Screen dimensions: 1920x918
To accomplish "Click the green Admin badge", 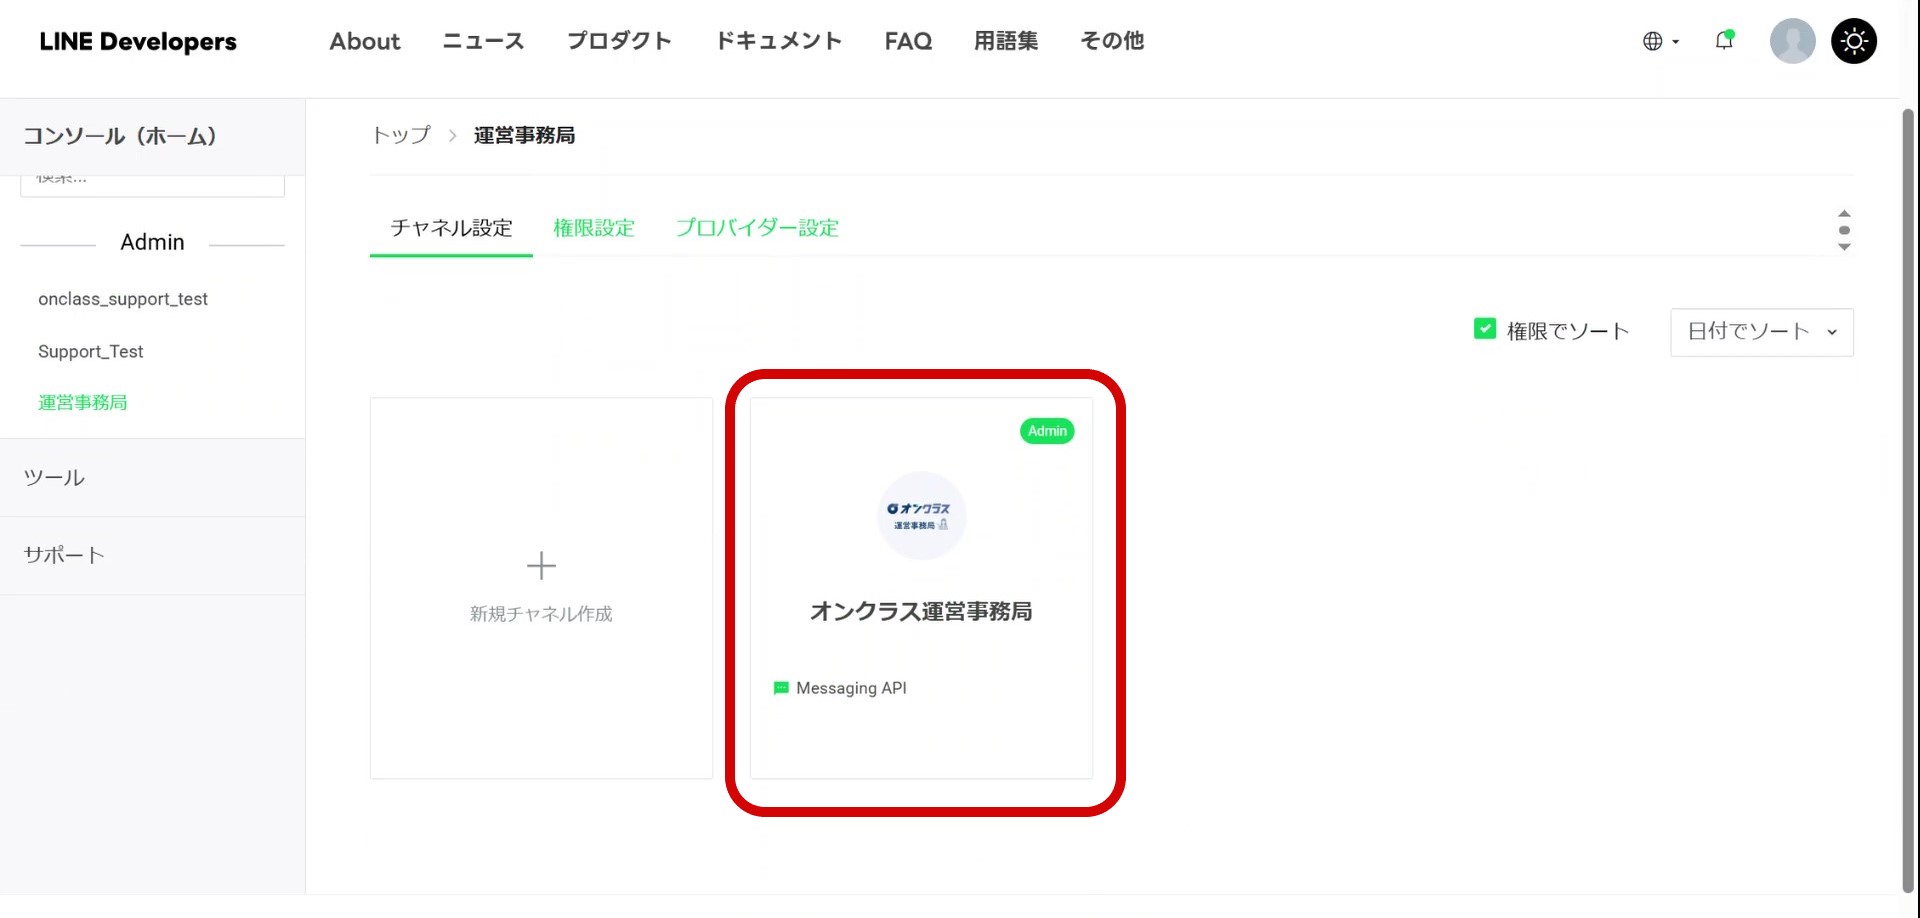I will 1047,431.
